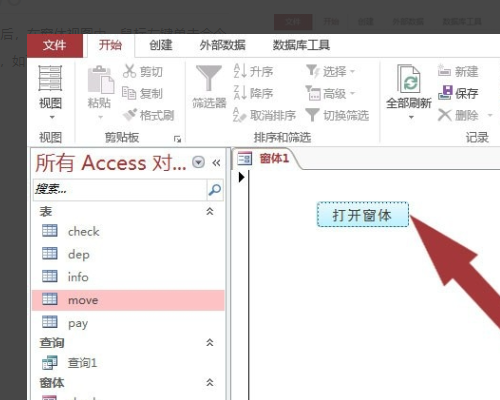Screen dimensions: 500x400
Task: Collapse the 表 tables group
Action: pos(210,211)
